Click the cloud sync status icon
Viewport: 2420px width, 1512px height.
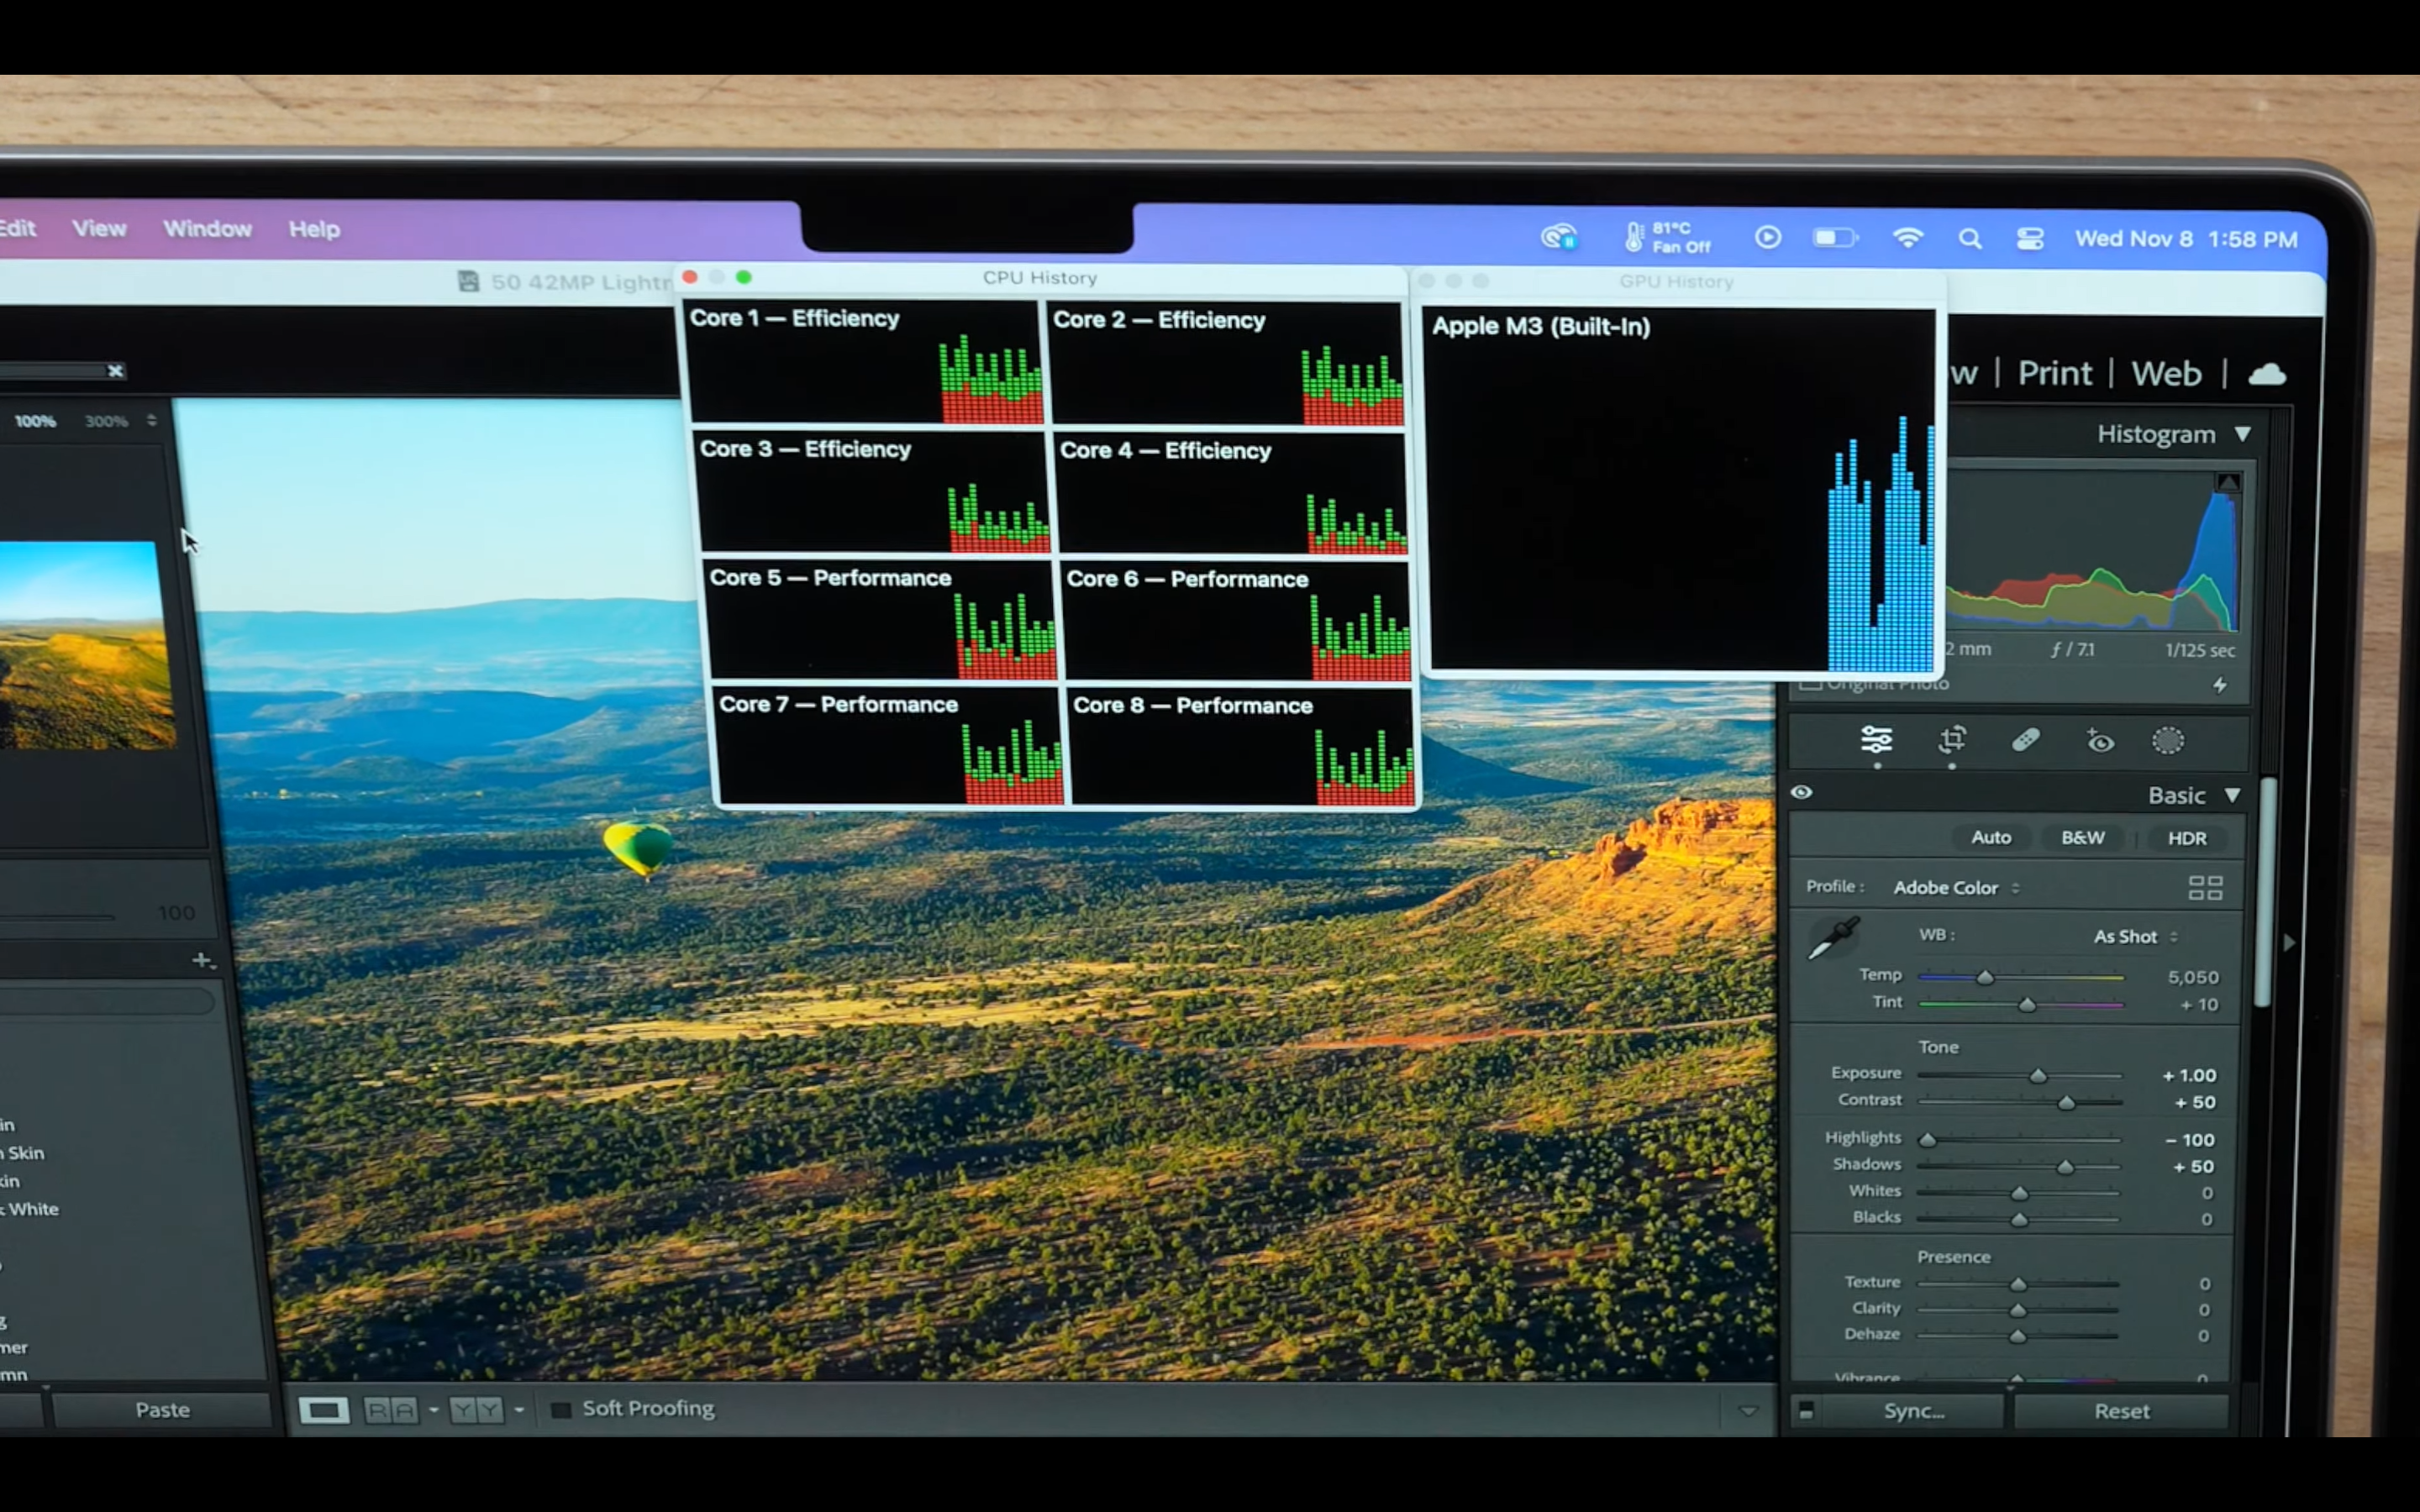2267,374
